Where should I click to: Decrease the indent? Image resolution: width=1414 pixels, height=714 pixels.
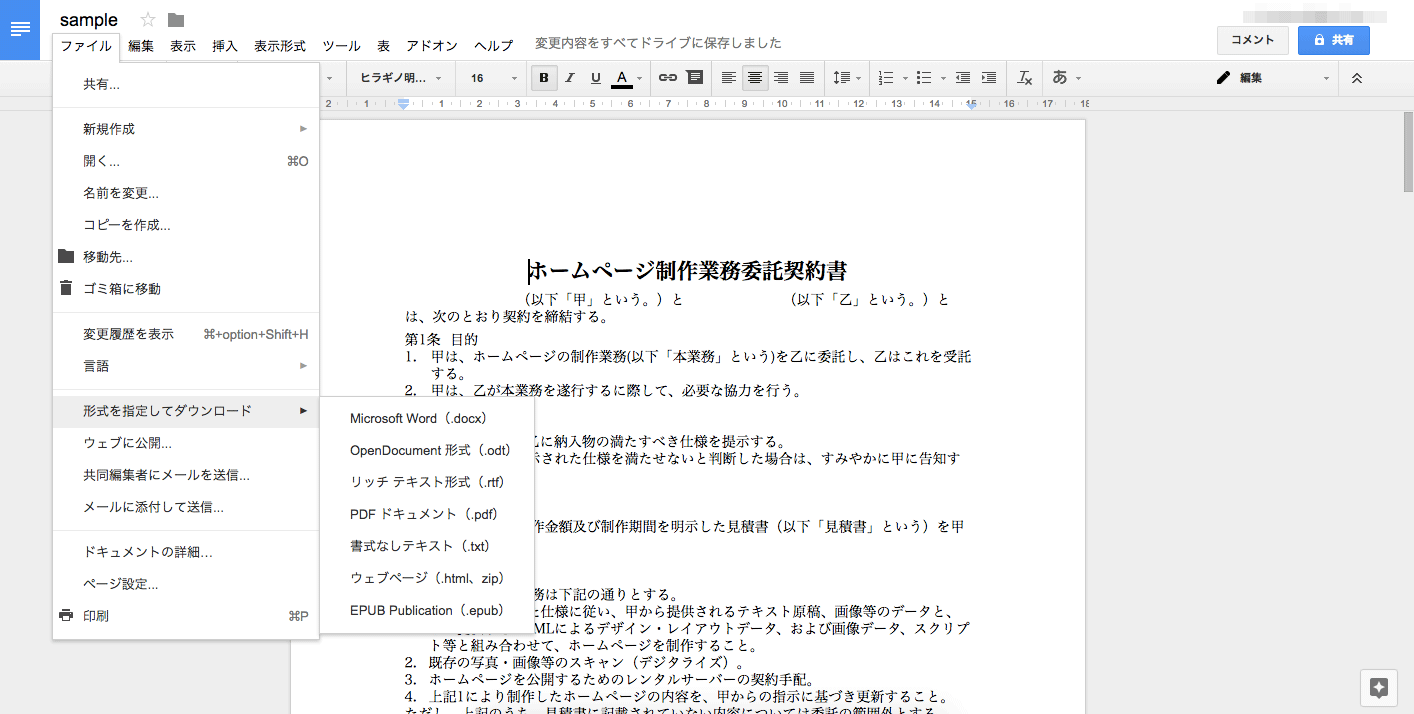pyautogui.click(x=963, y=78)
